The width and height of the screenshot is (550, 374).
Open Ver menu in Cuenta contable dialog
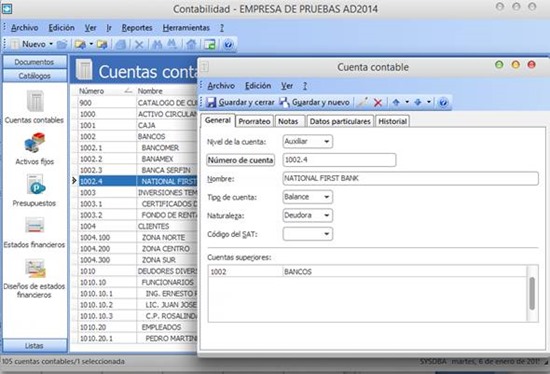287,86
